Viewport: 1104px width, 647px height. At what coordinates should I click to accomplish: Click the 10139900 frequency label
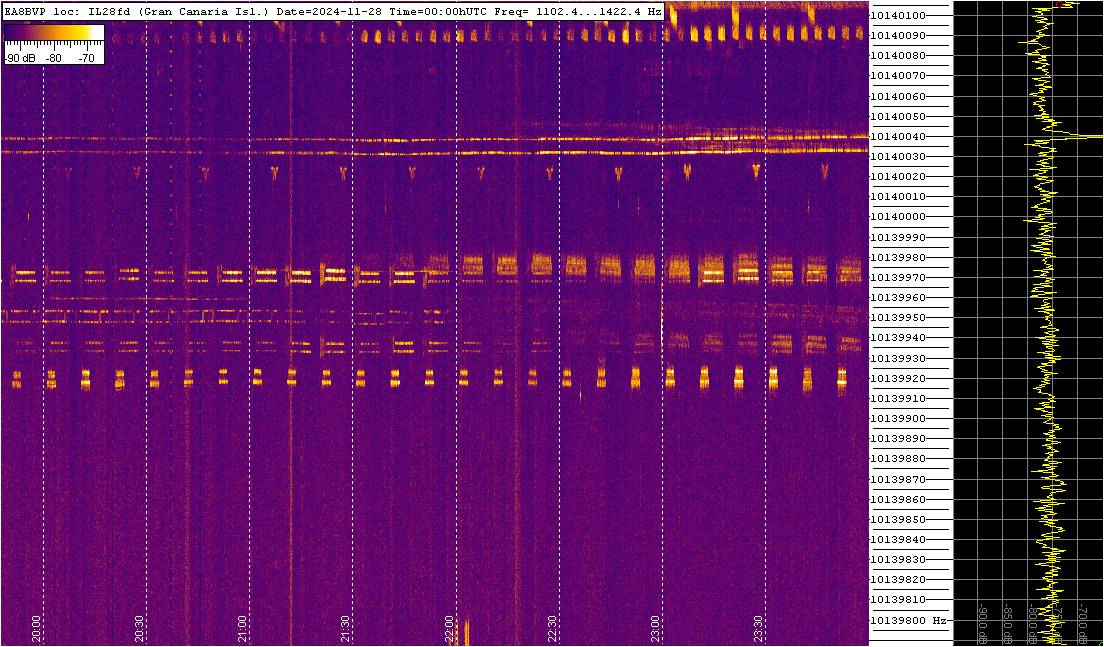click(x=898, y=419)
